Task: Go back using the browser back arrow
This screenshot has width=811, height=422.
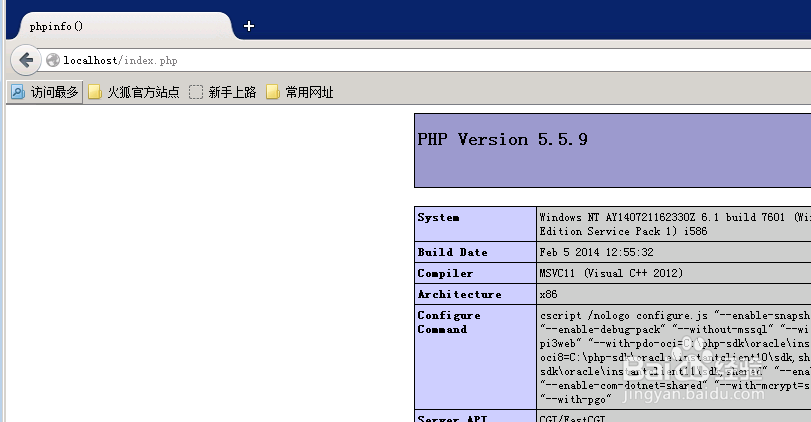Action: [26, 60]
